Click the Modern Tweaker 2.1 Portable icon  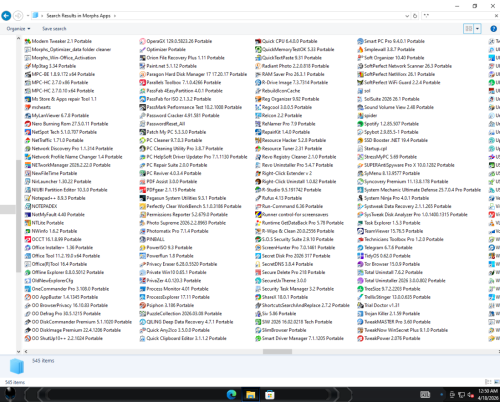28,41
